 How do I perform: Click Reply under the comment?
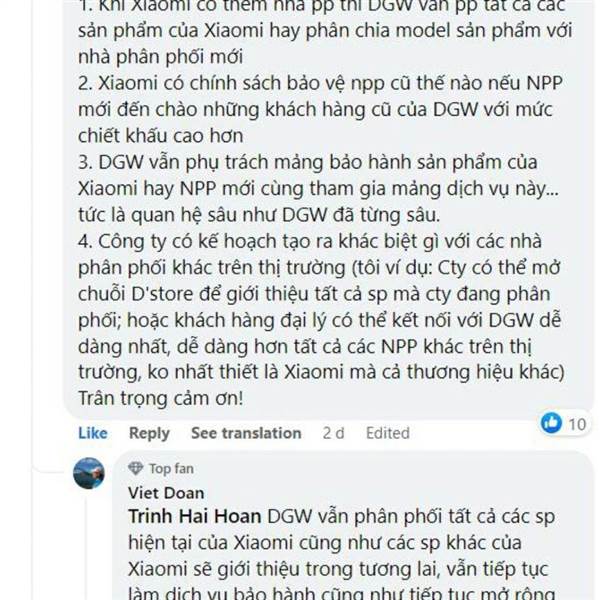[x=149, y=434]
